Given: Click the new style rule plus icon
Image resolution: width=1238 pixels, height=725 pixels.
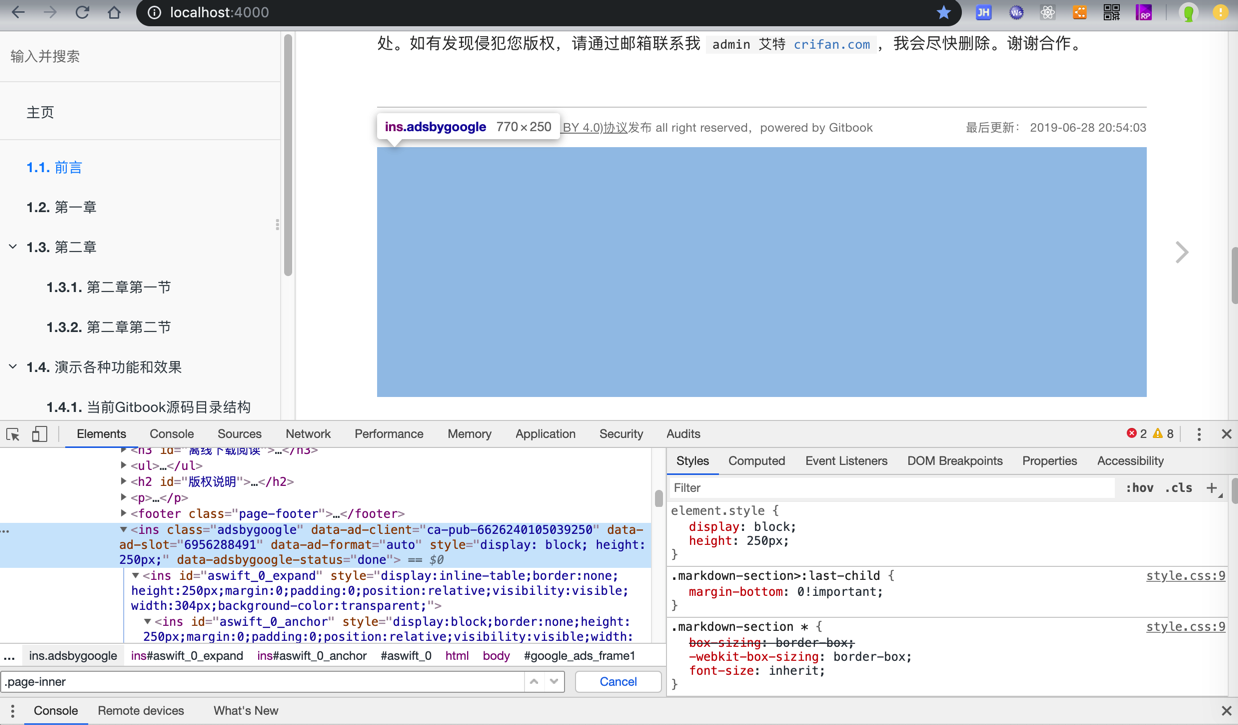Looking at the screenshot, I should pyautogui.click(x=1212, y=488).
